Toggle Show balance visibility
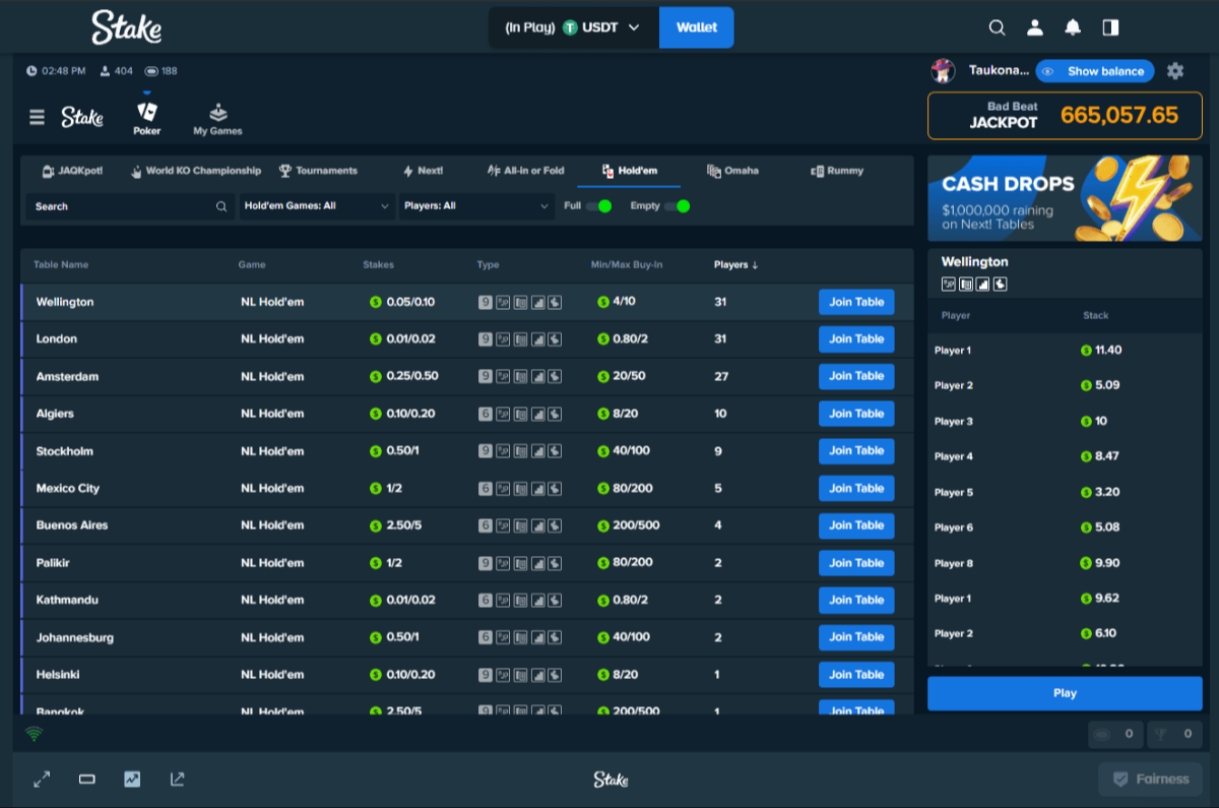The height and width of the screenshot is (808, 1219). (1094, 71)
